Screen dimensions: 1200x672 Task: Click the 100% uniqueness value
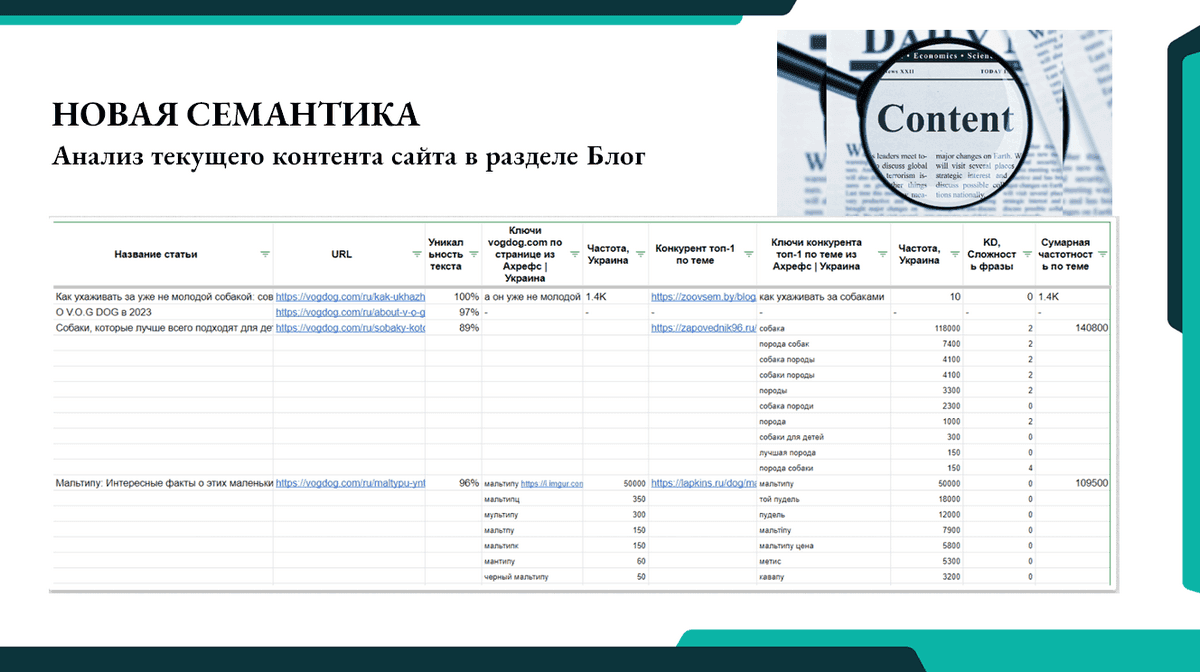pyautogui.click(x=466, y=297)
